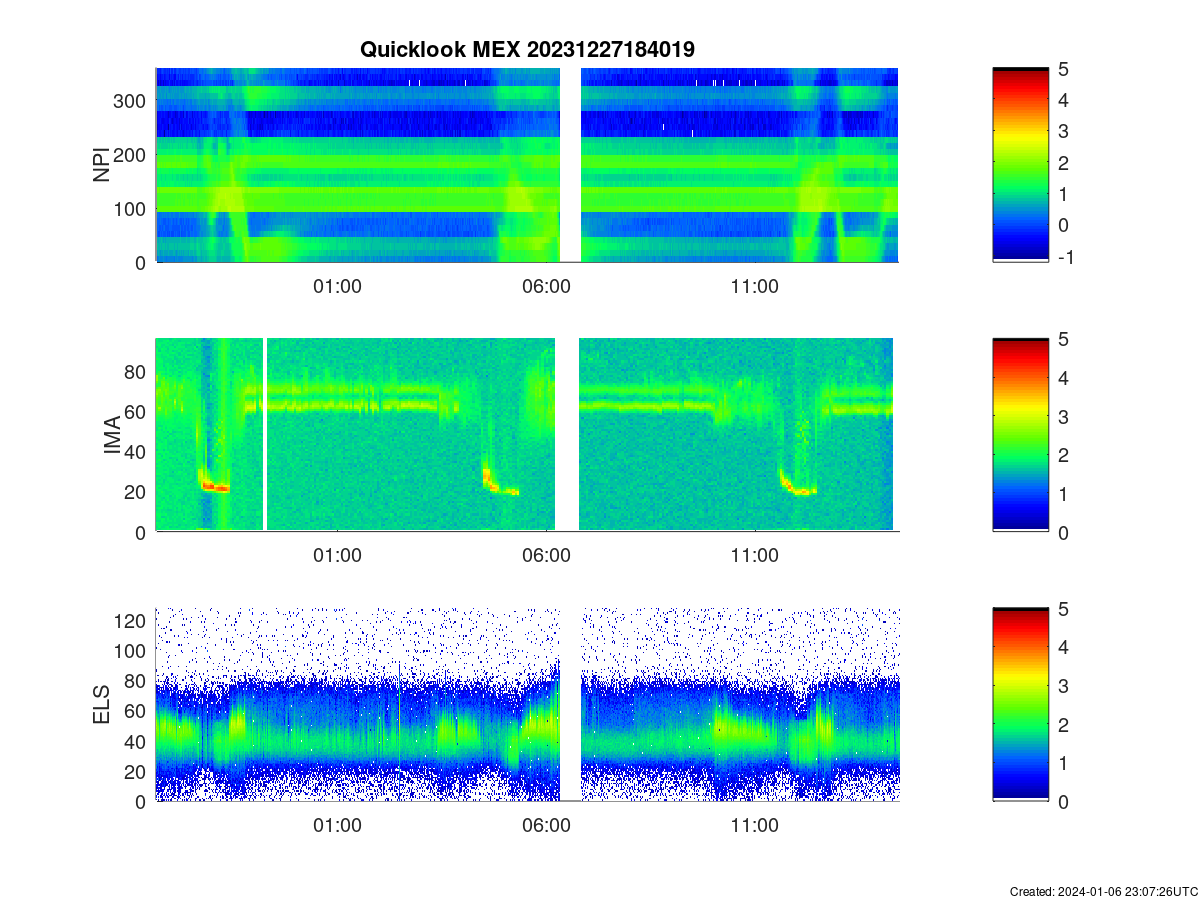Click the title Quicklook MEX 20231227184019
This screenshot has height=900, width=1200.
[527, 49]
